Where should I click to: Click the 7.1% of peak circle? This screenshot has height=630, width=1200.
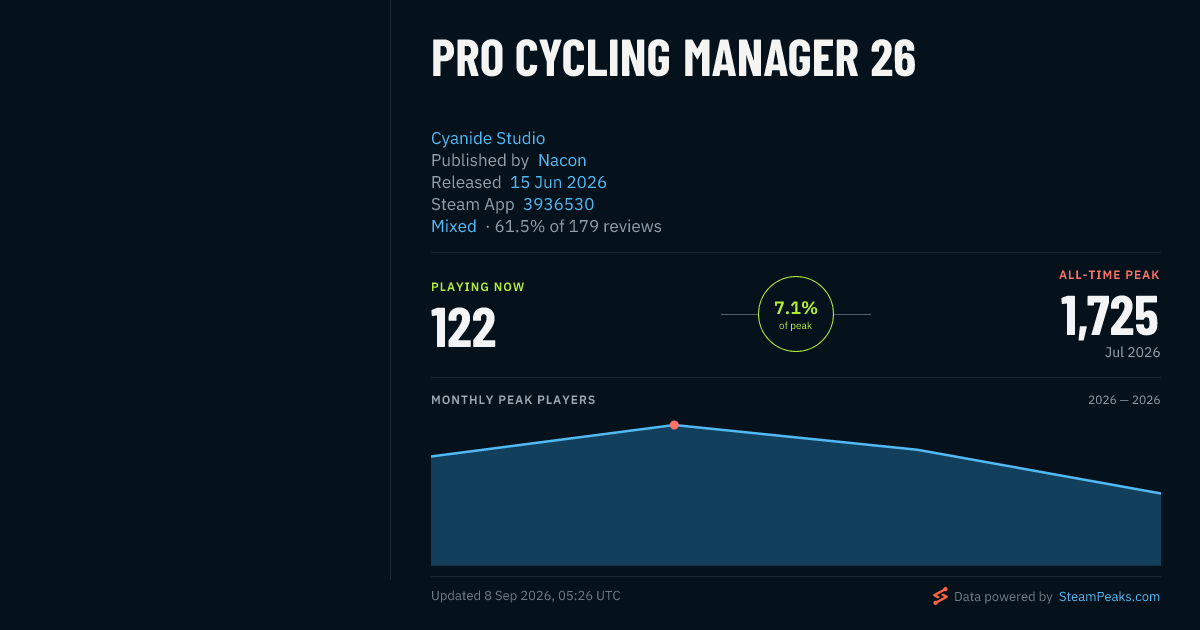[x=796, y=314]
